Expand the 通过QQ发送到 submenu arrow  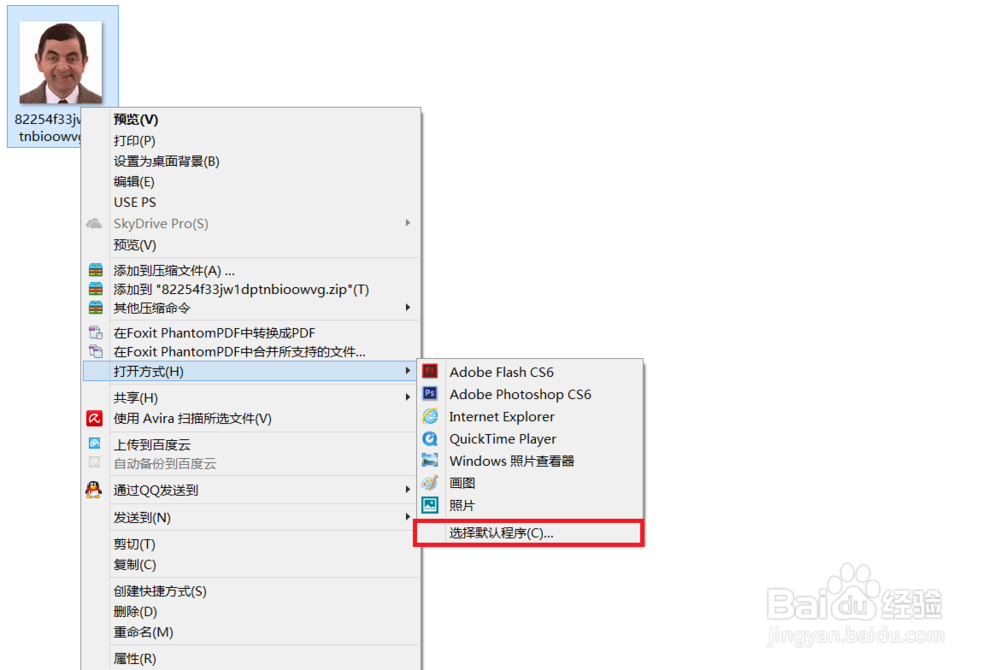point(408,490)
